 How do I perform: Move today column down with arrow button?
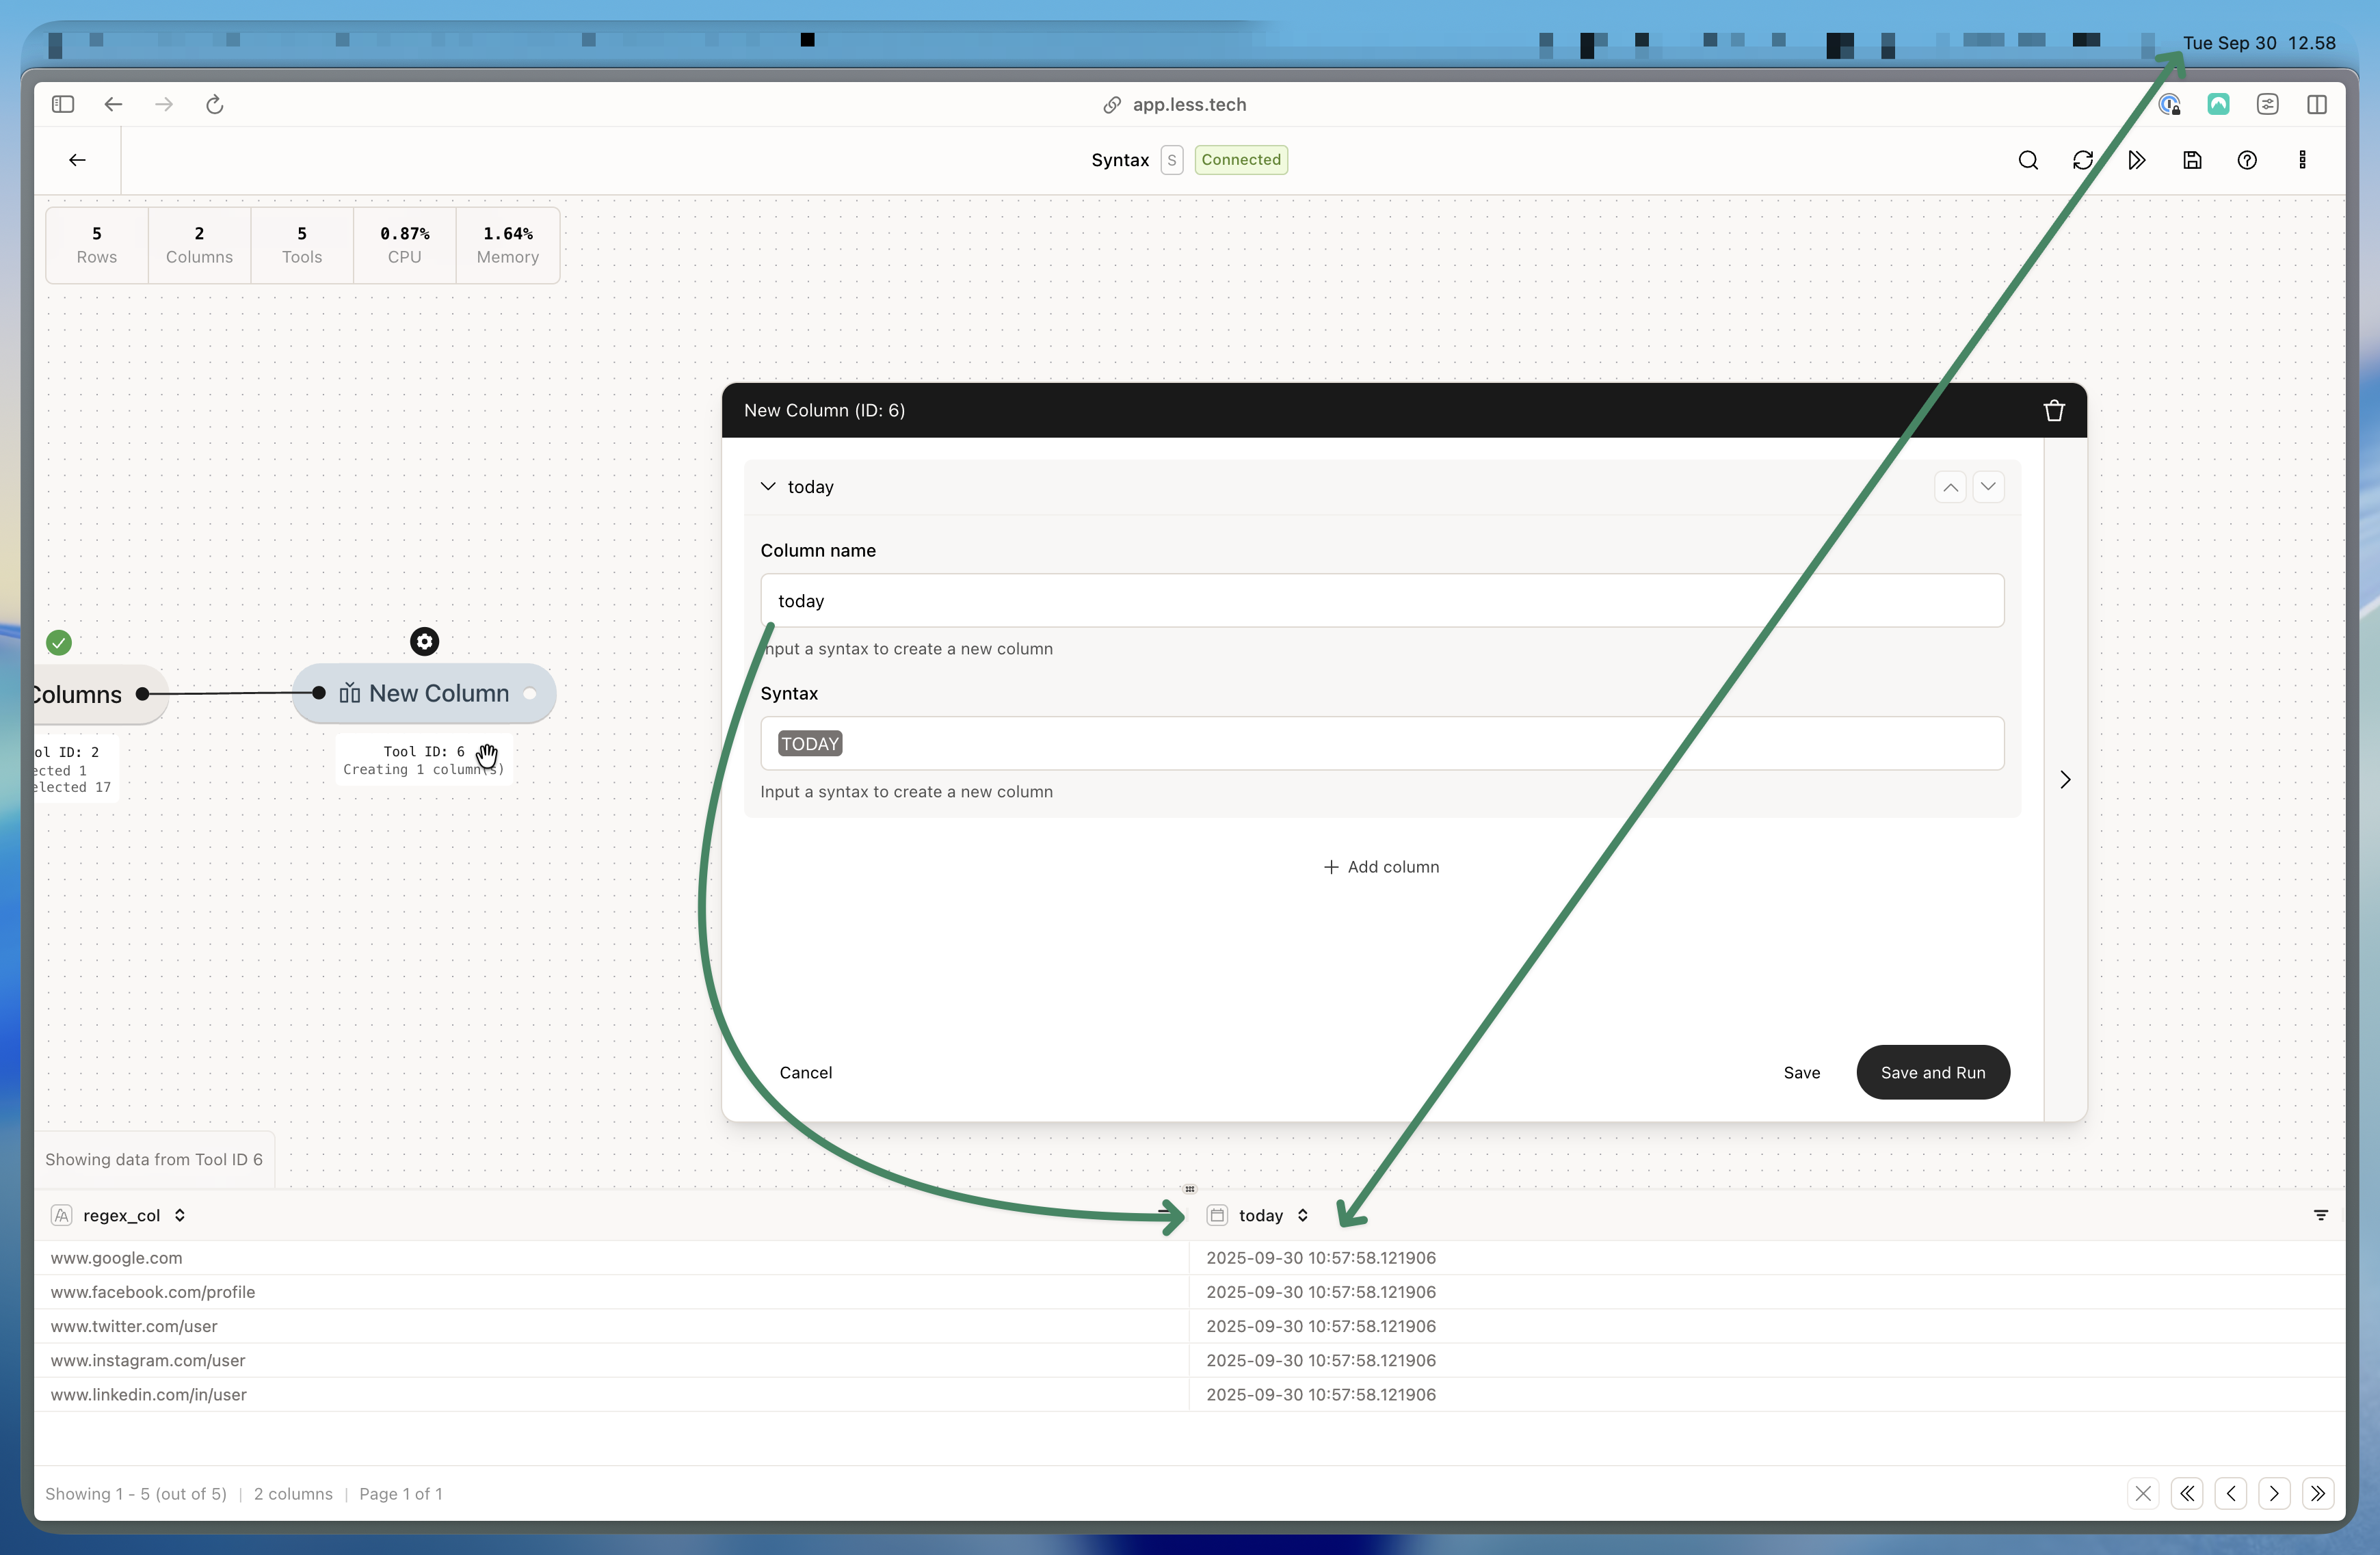click(1988, 487)
